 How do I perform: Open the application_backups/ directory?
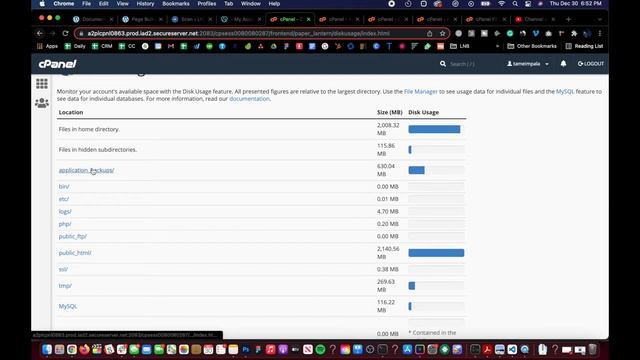[86, 170]
